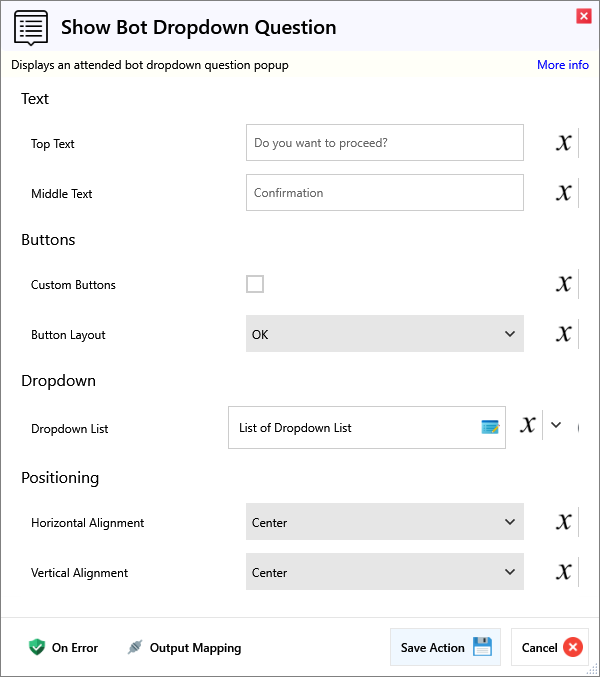Click the Middle Text input field
The height and width of the screenshot is (677, 600).
point(384,193)
